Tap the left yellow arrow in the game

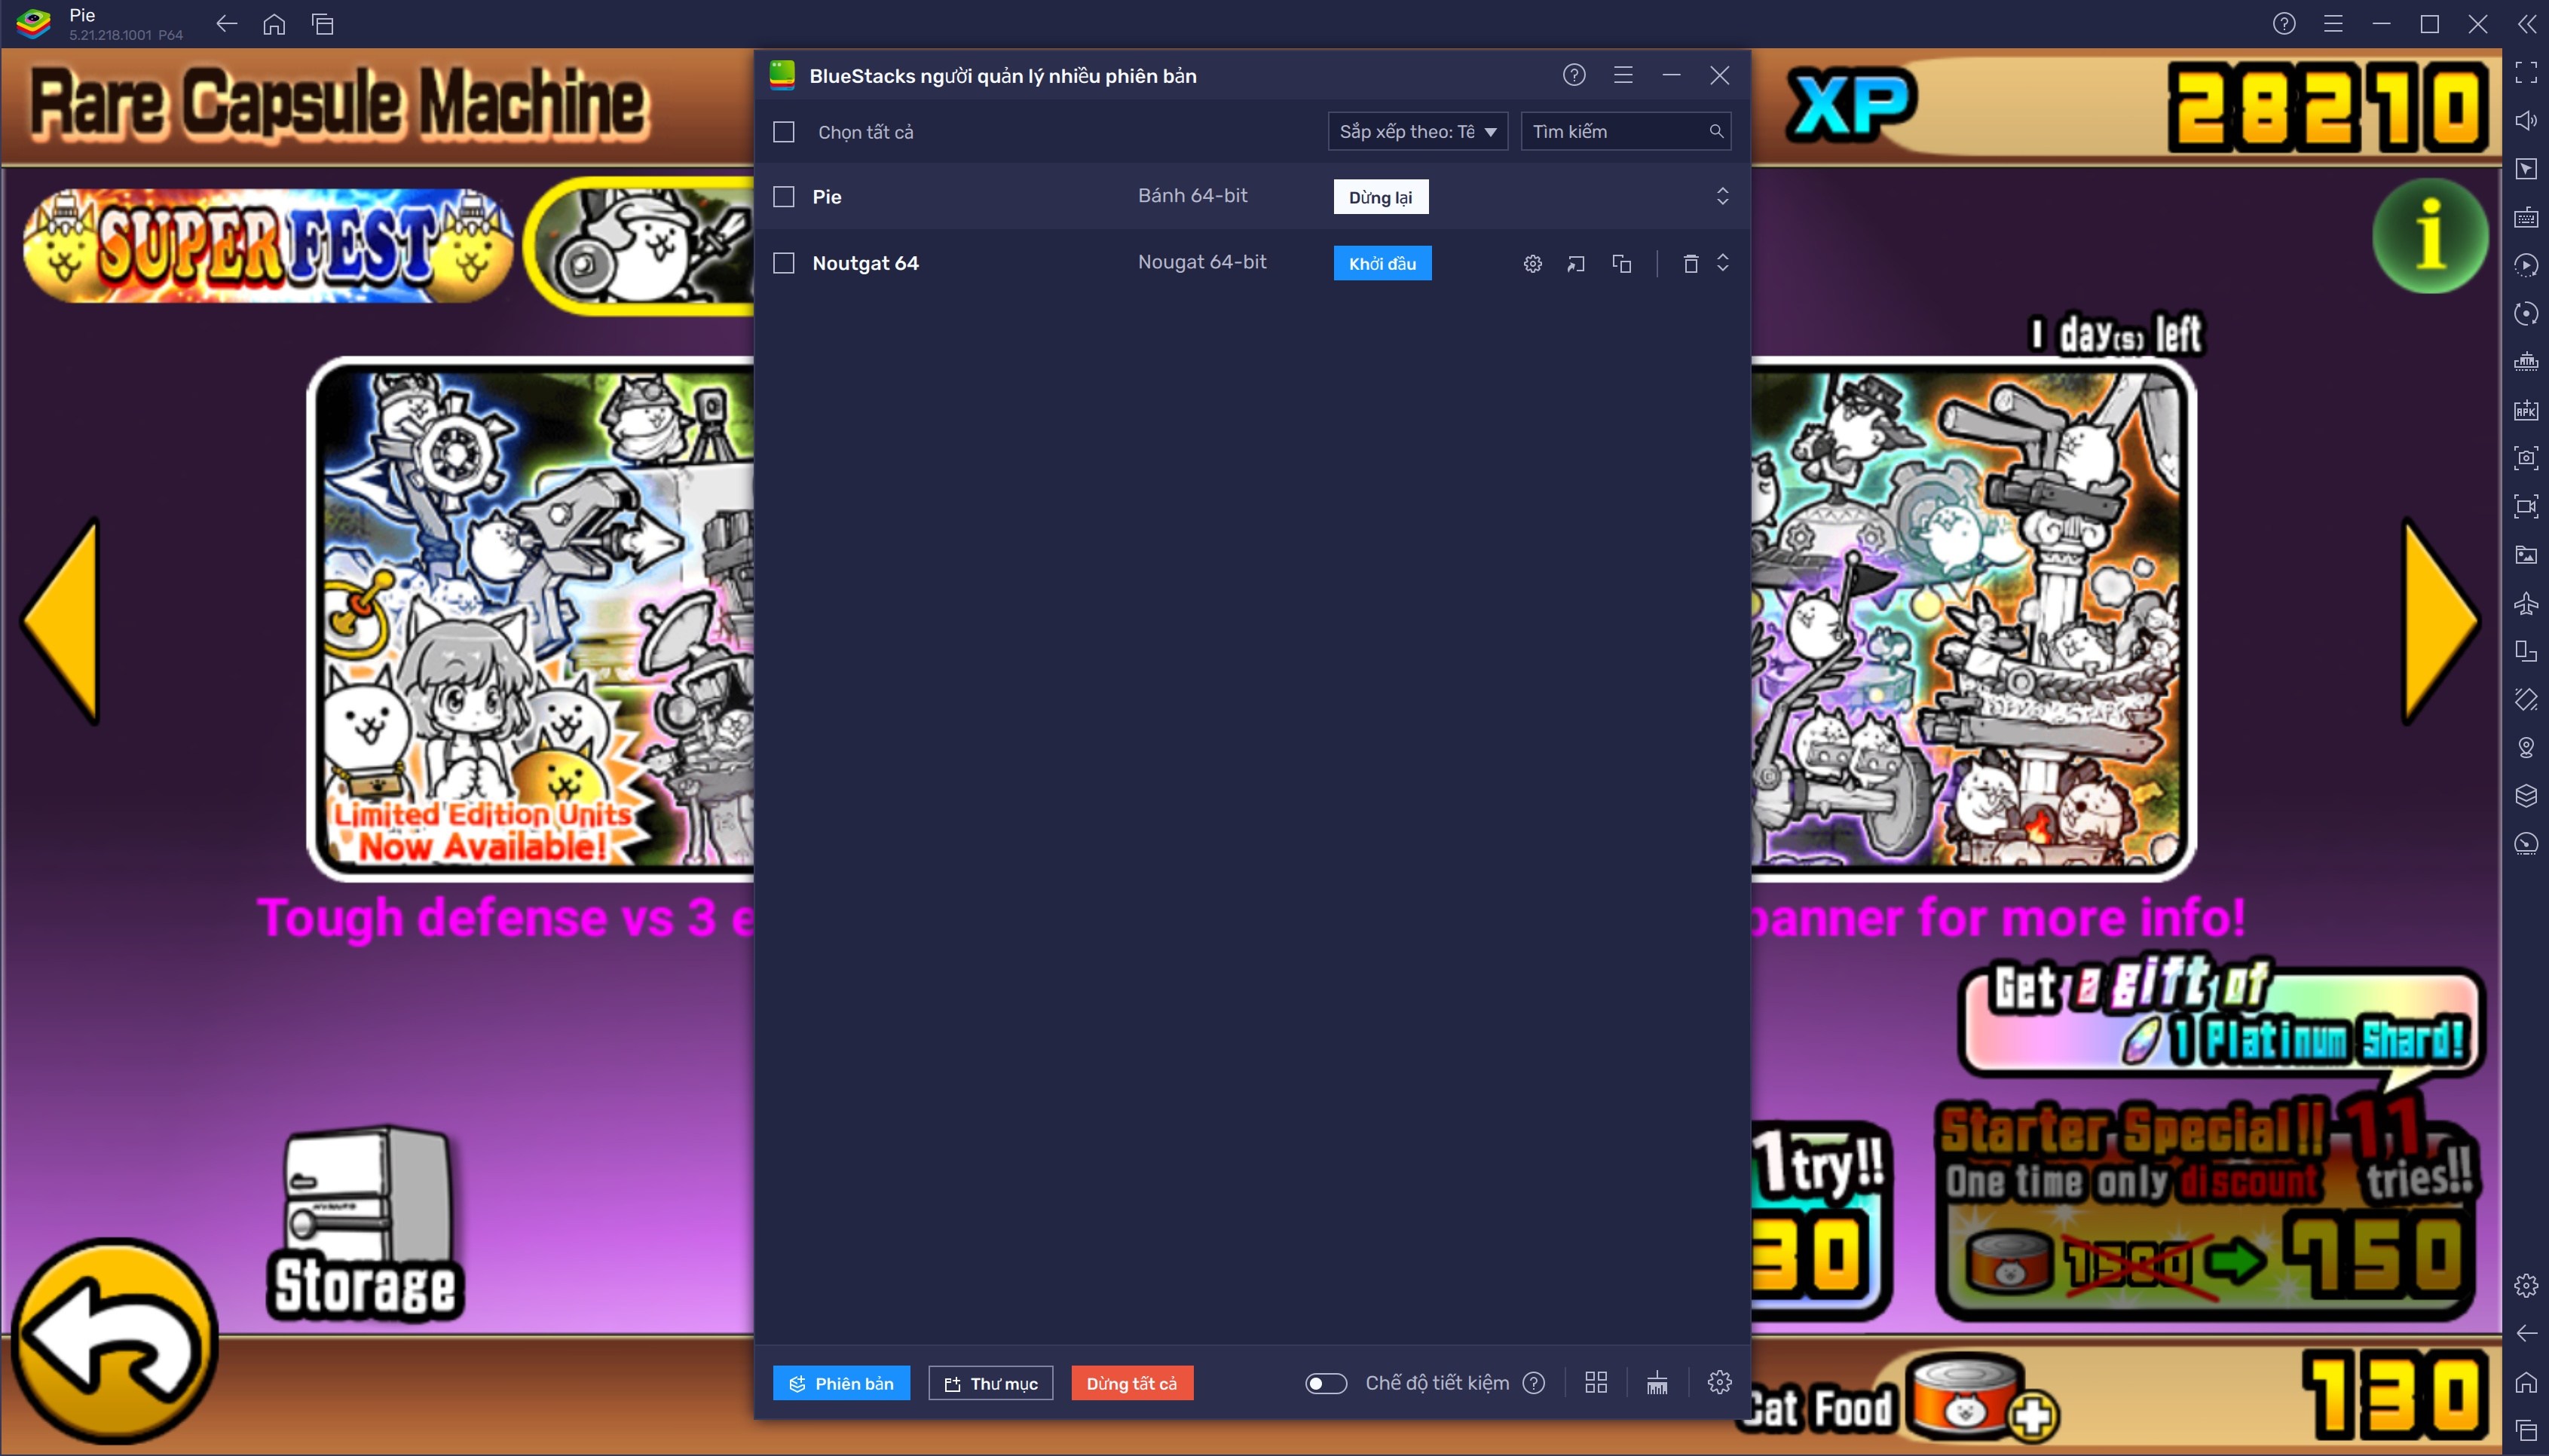click(62, 621)
